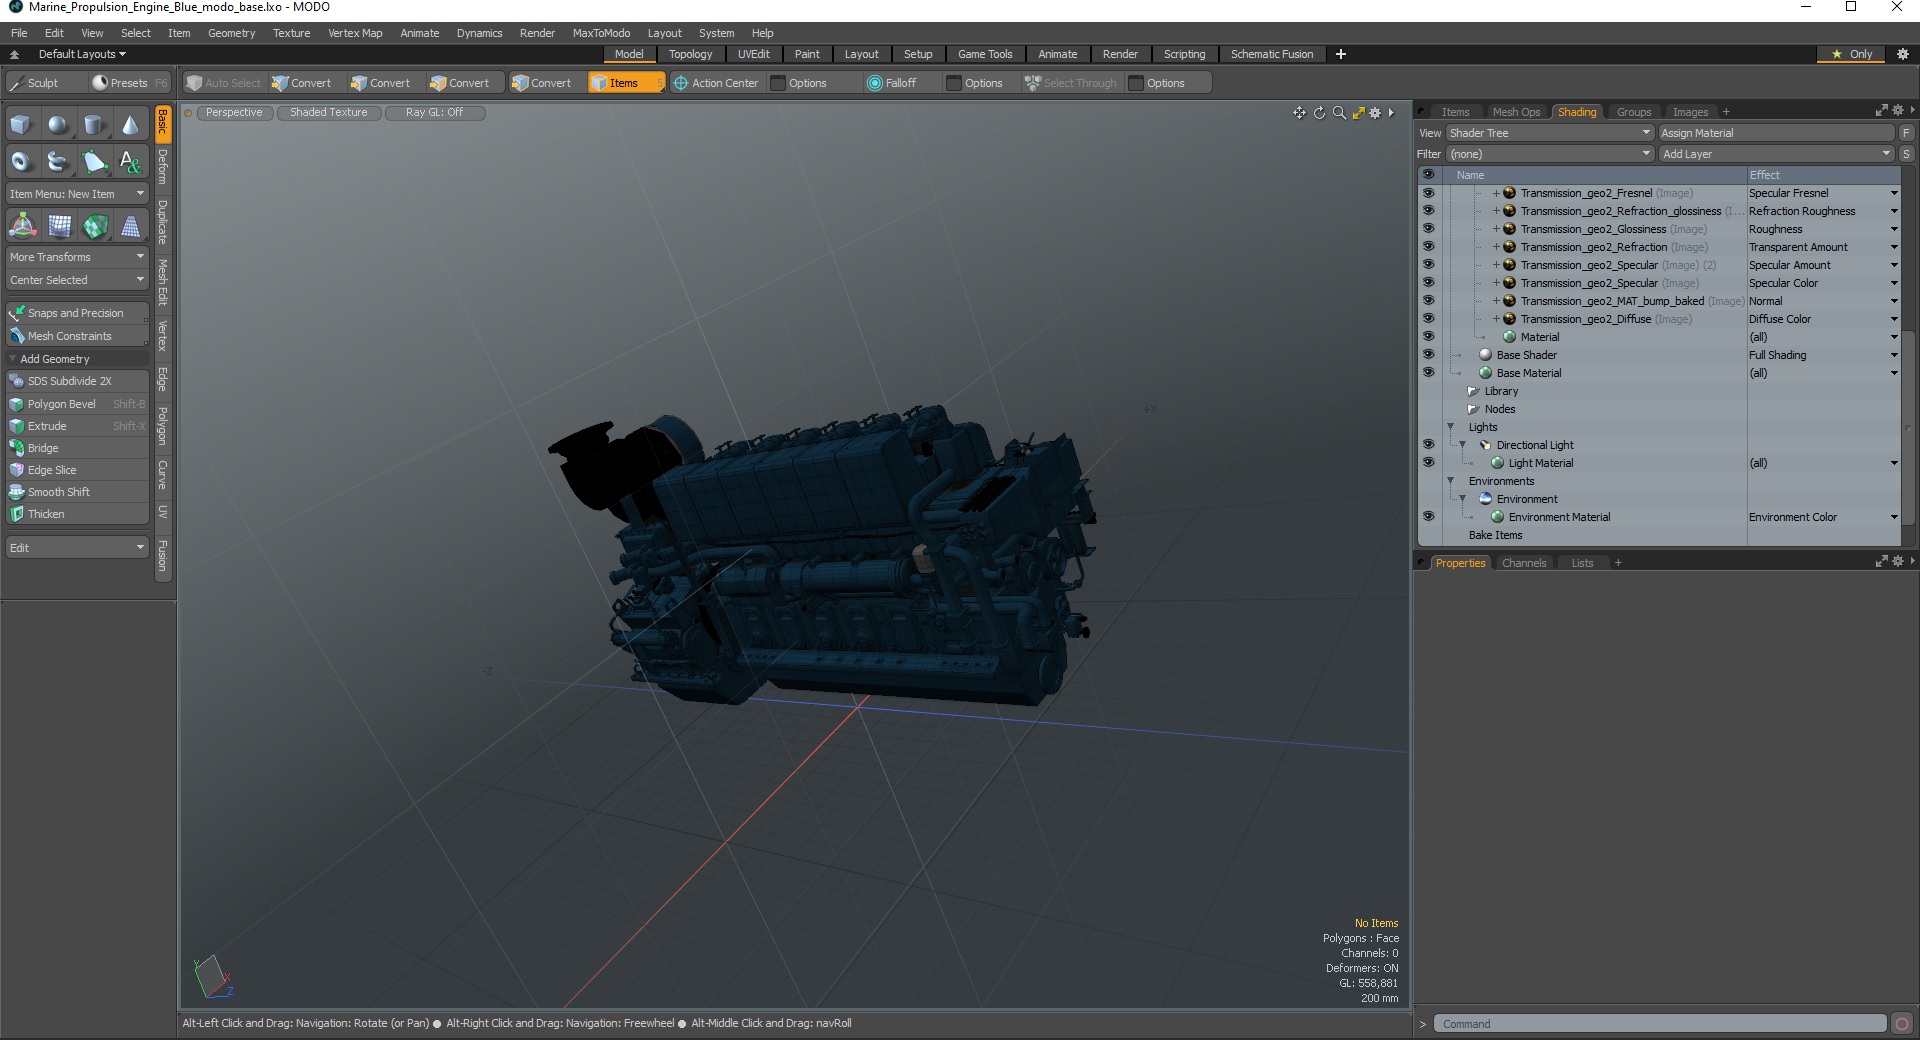
Task: Click the green sphere transform icon
Action: (95, 226)
